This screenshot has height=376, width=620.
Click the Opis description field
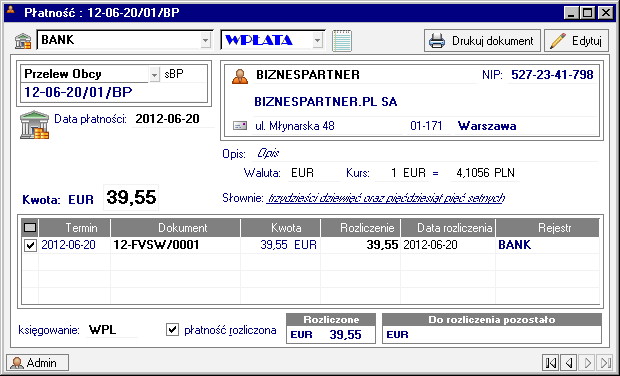tap(425, 153)
